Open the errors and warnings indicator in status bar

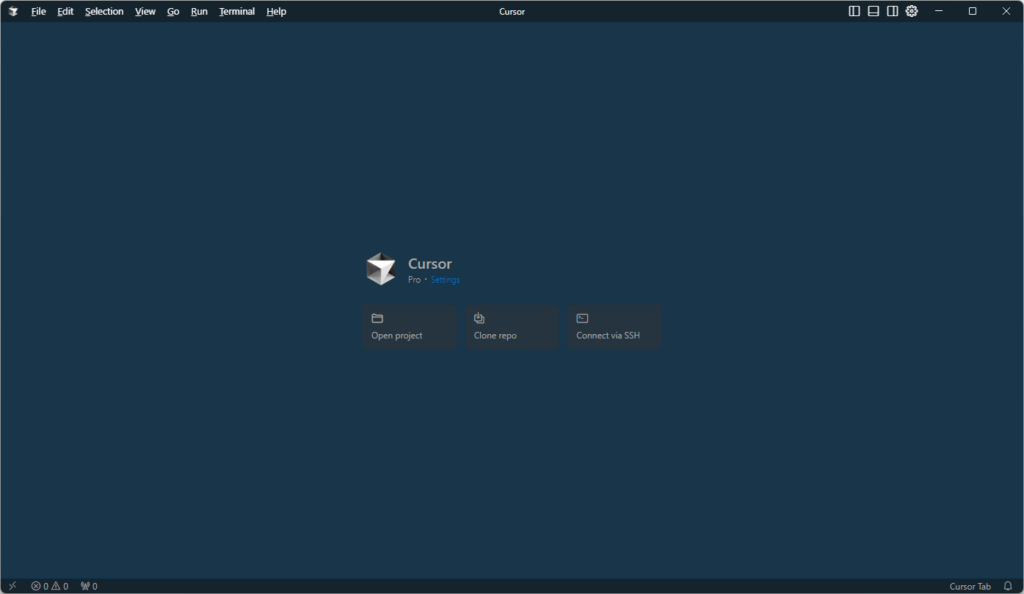[50, 586]
